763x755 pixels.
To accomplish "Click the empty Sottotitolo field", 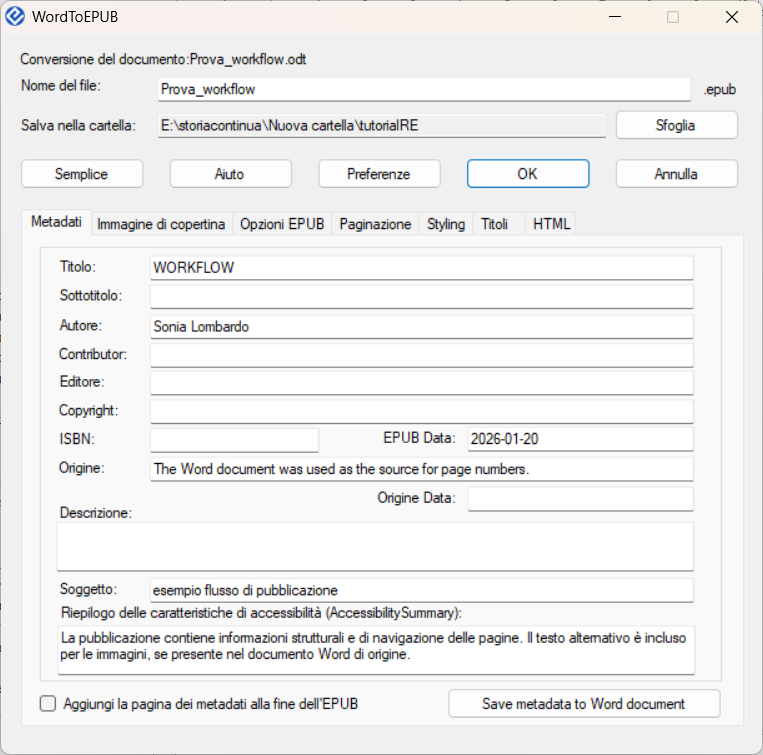I will point(421,297).
